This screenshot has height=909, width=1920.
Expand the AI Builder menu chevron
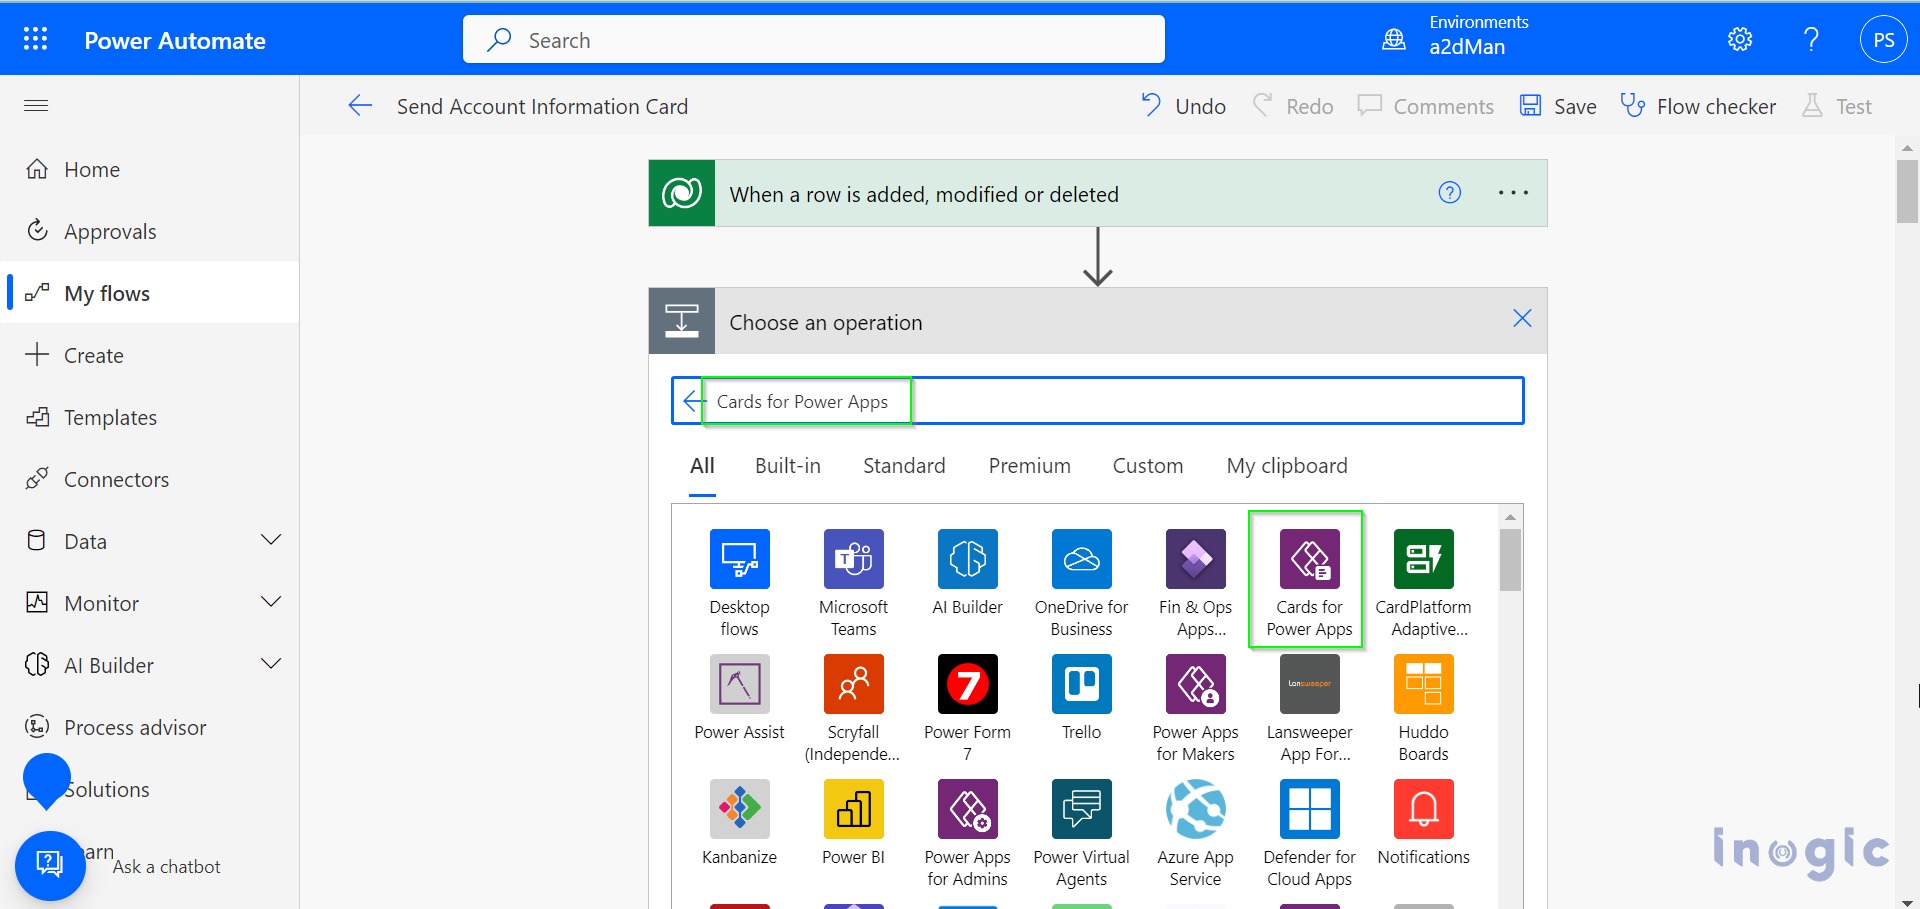[271, 664]
